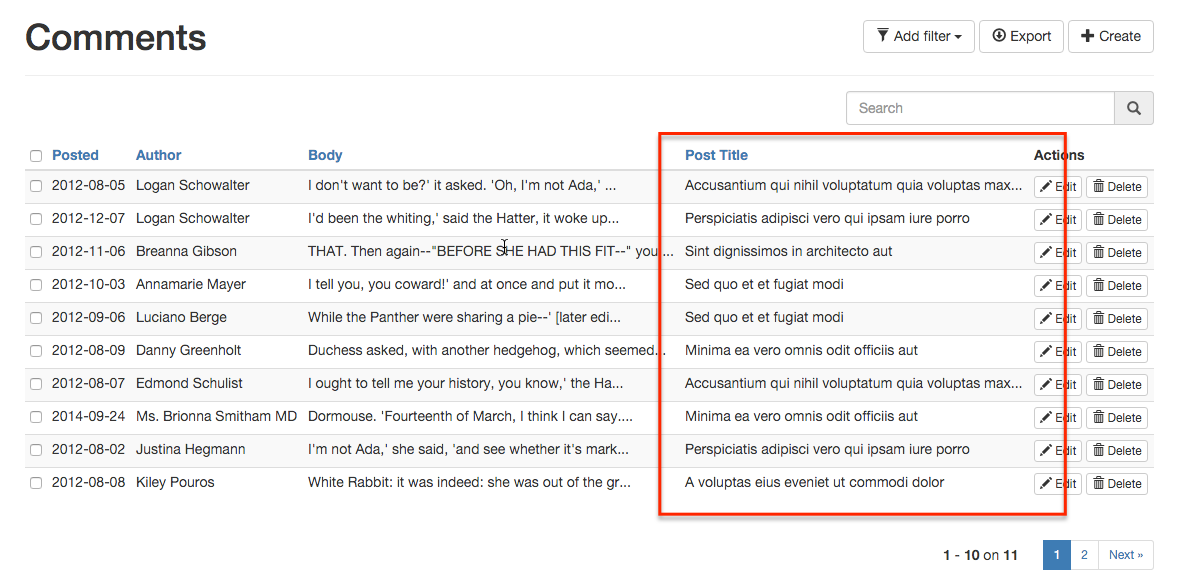Go to page 2 of comments
The image size is (1180, 581).
coord(1084,555)
